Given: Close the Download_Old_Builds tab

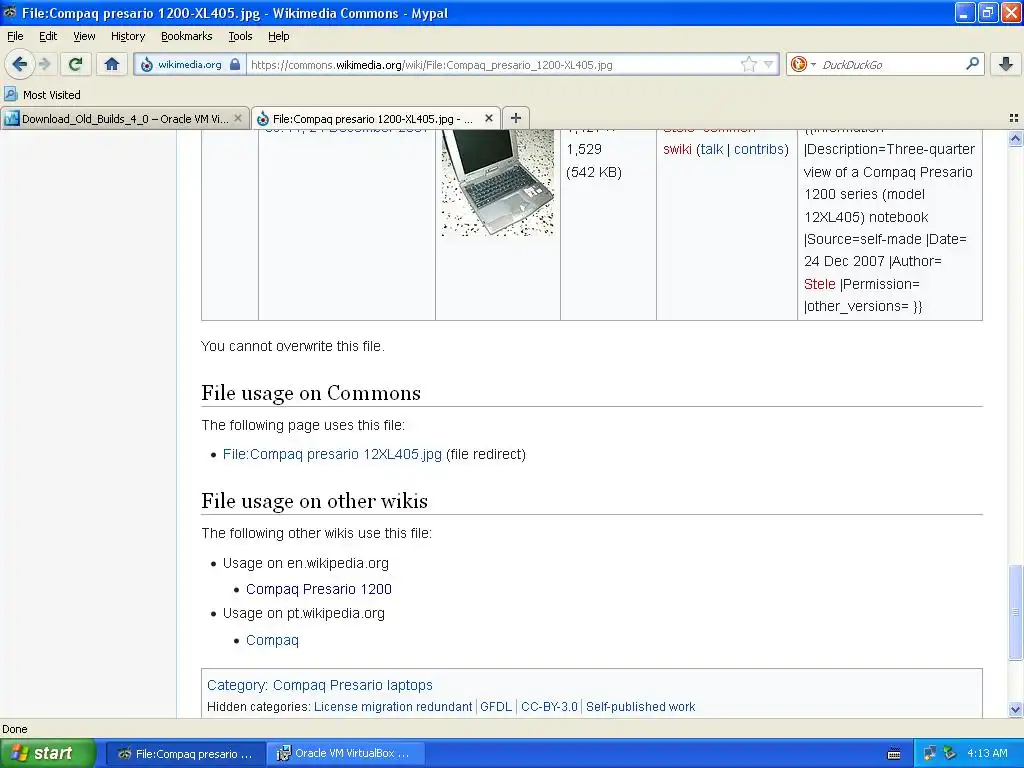Looking at the screenshot, I should point(238,118).
